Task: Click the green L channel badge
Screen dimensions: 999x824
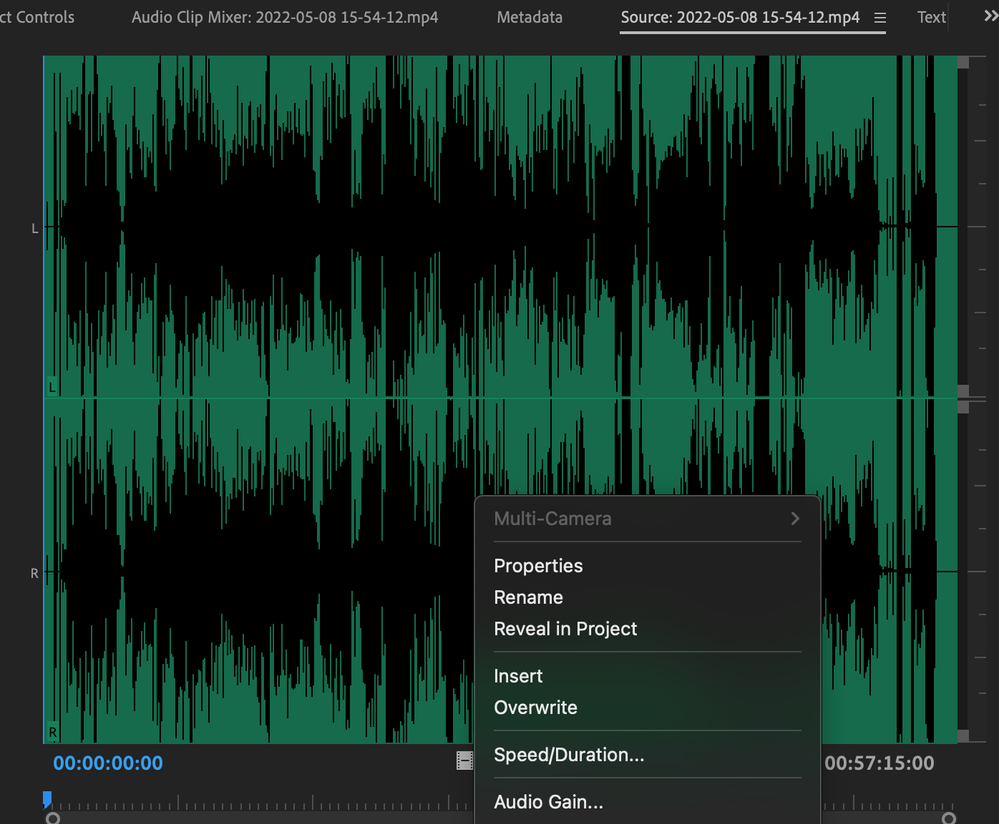Action: [x=52, y=386]
